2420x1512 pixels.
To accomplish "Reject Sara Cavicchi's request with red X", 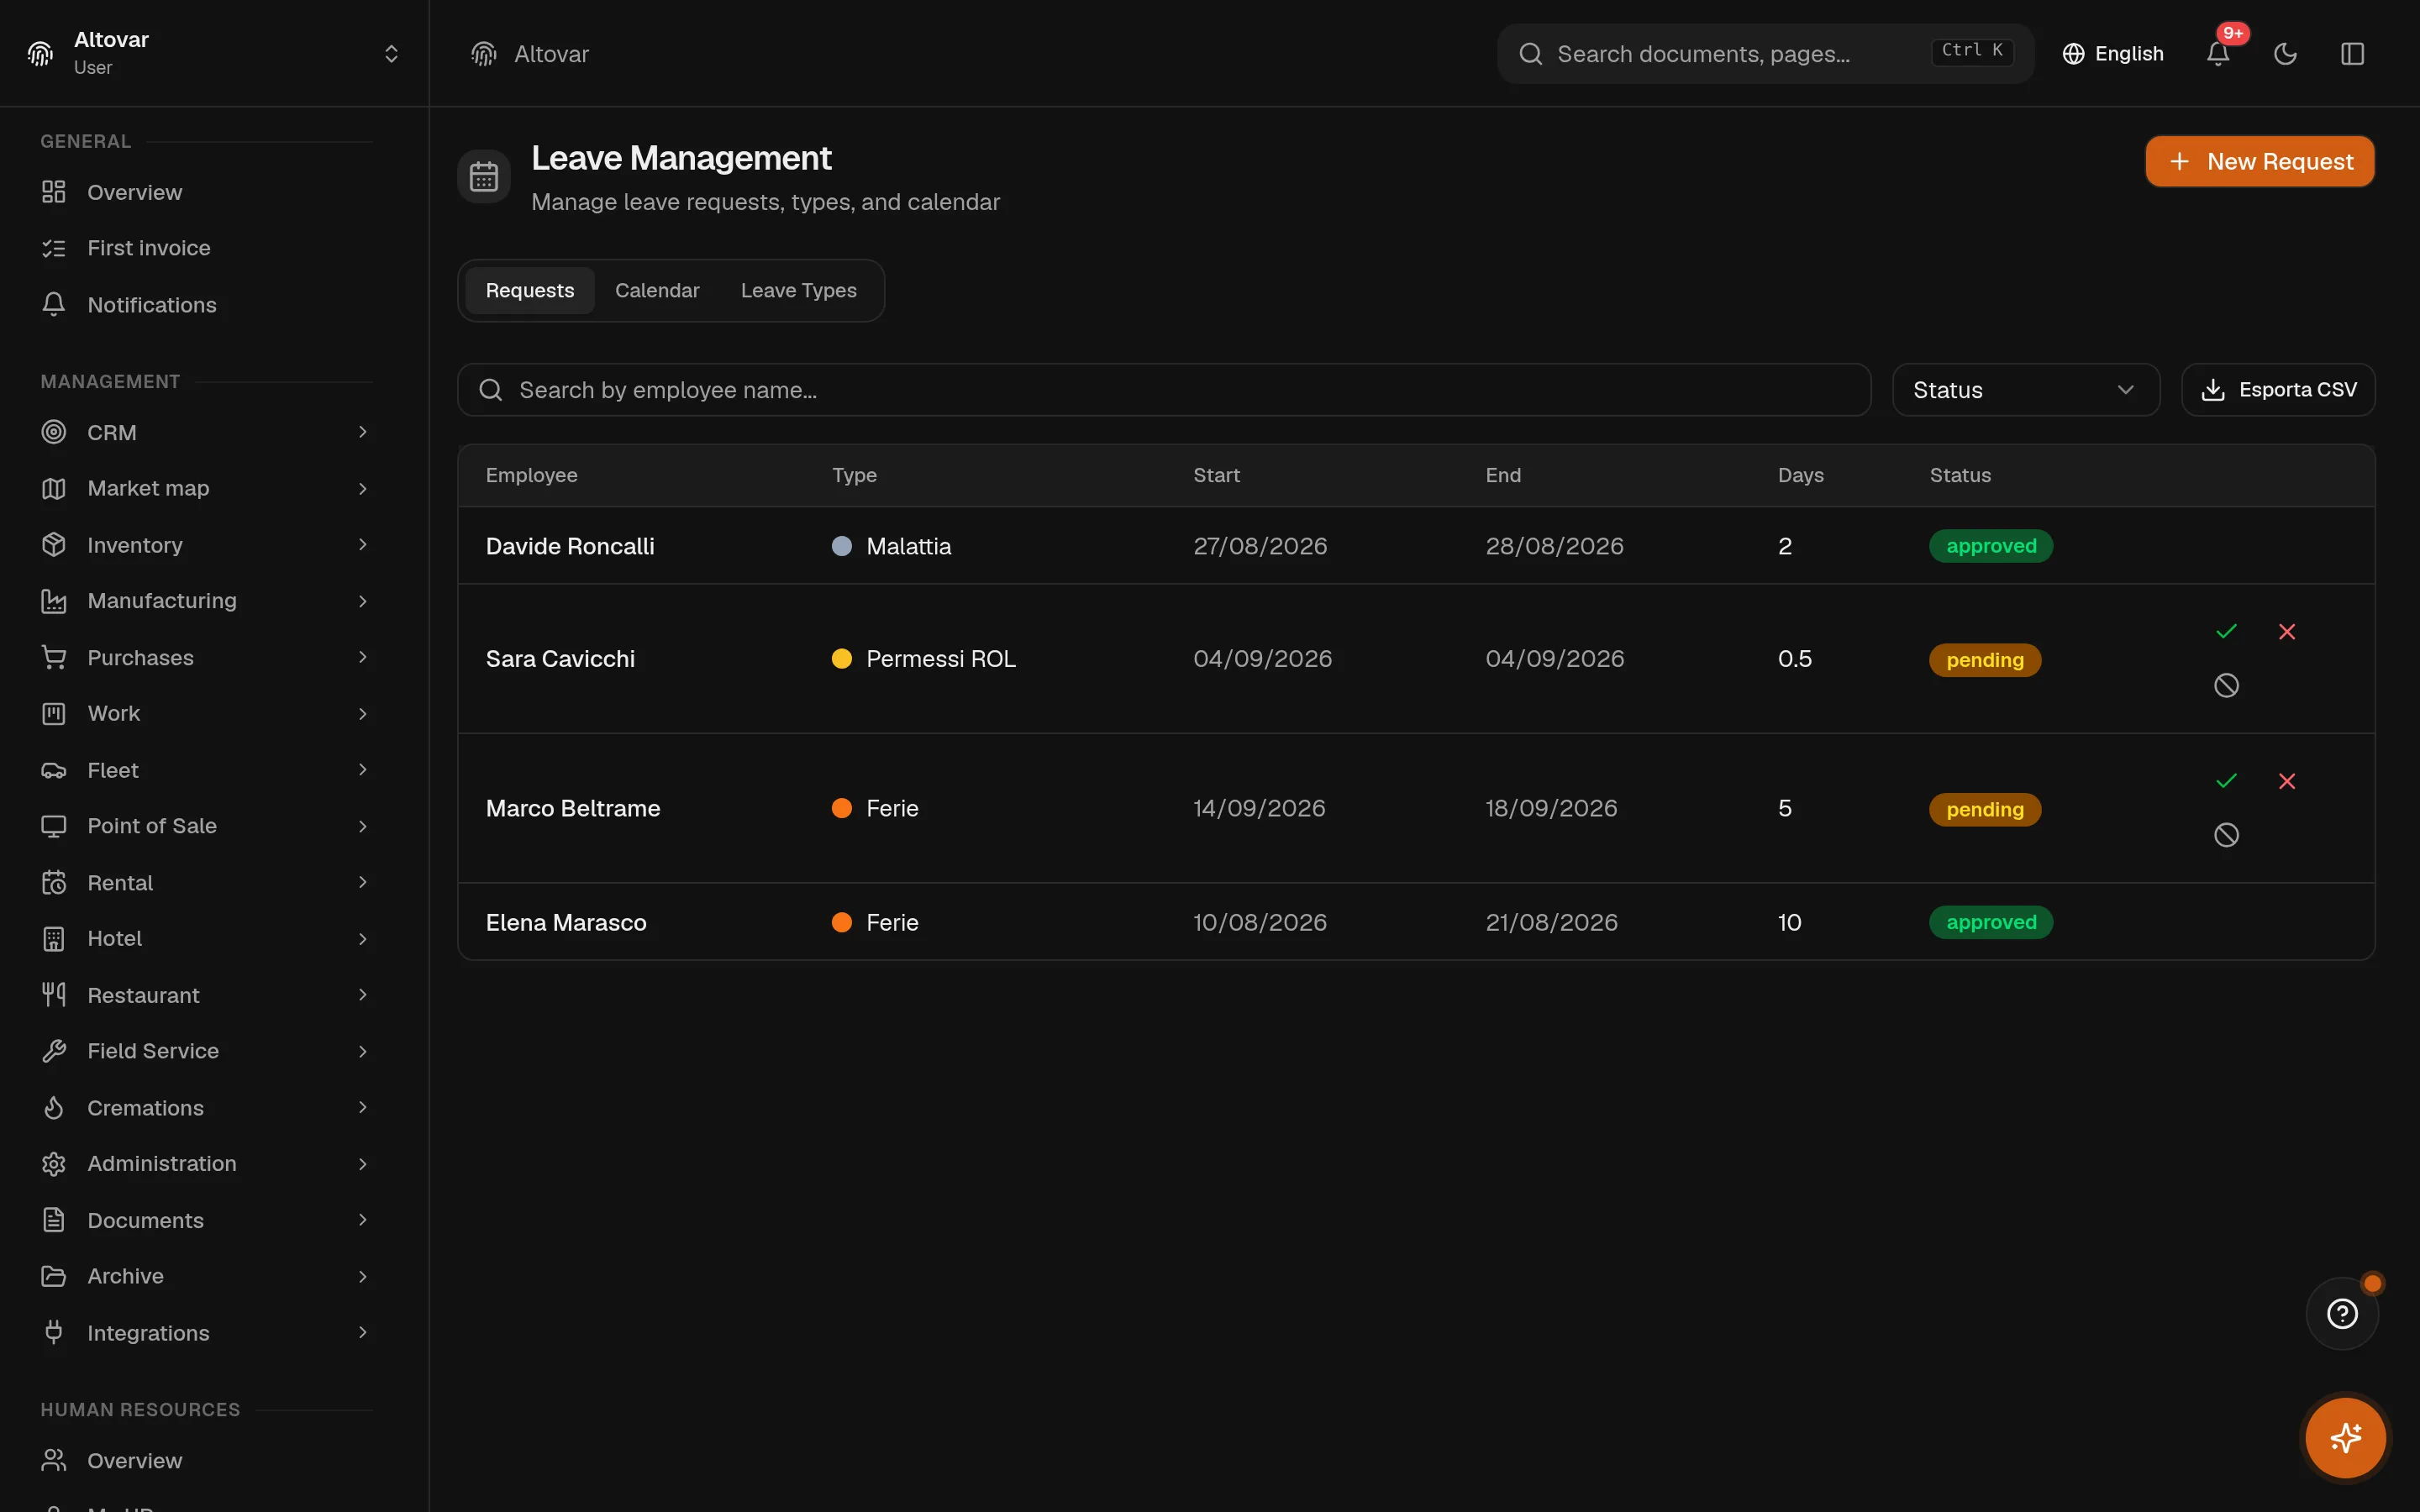I will 2287,631.
